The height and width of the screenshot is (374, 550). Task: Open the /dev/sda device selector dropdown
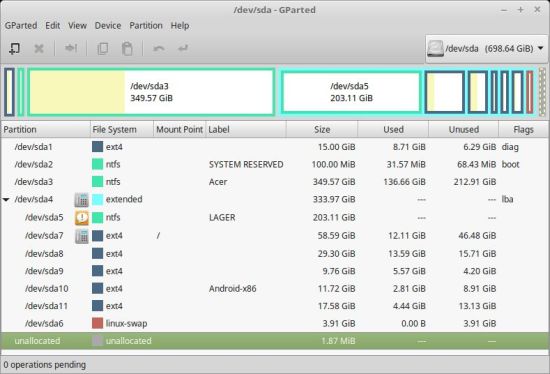click(x=486, y=48)
